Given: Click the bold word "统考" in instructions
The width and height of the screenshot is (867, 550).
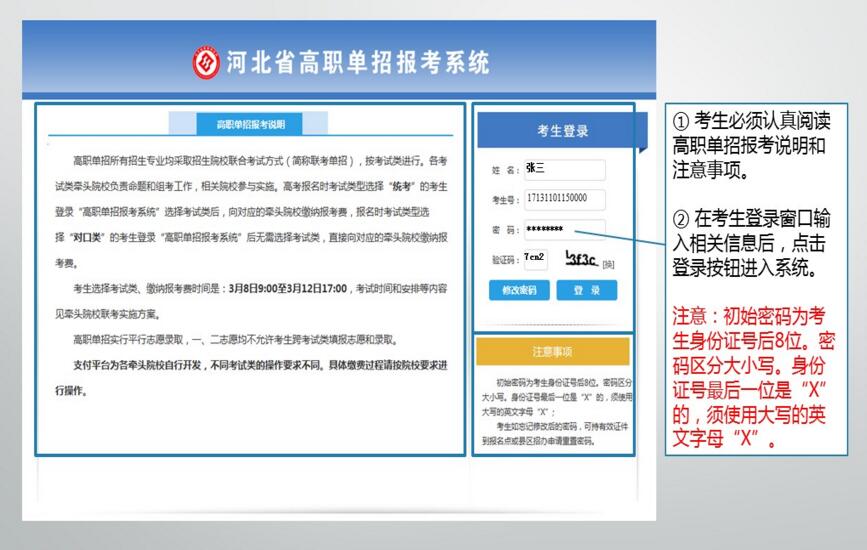Looking at the screenshot, I should (x=401, y=186).
